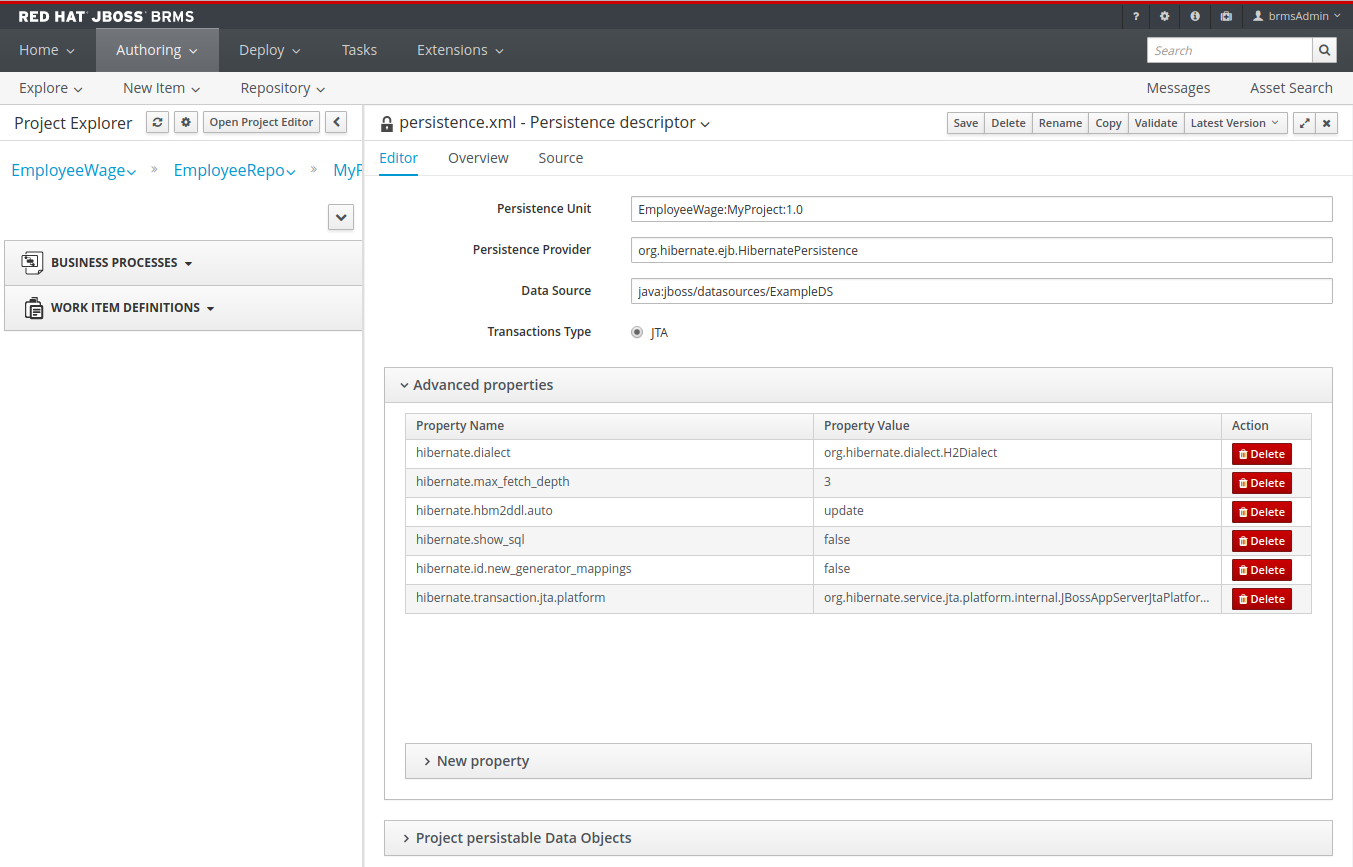This screenshot has height=867, width=1353.
Task: Click the search magnifier button
Action: [x=1324, y=50]
